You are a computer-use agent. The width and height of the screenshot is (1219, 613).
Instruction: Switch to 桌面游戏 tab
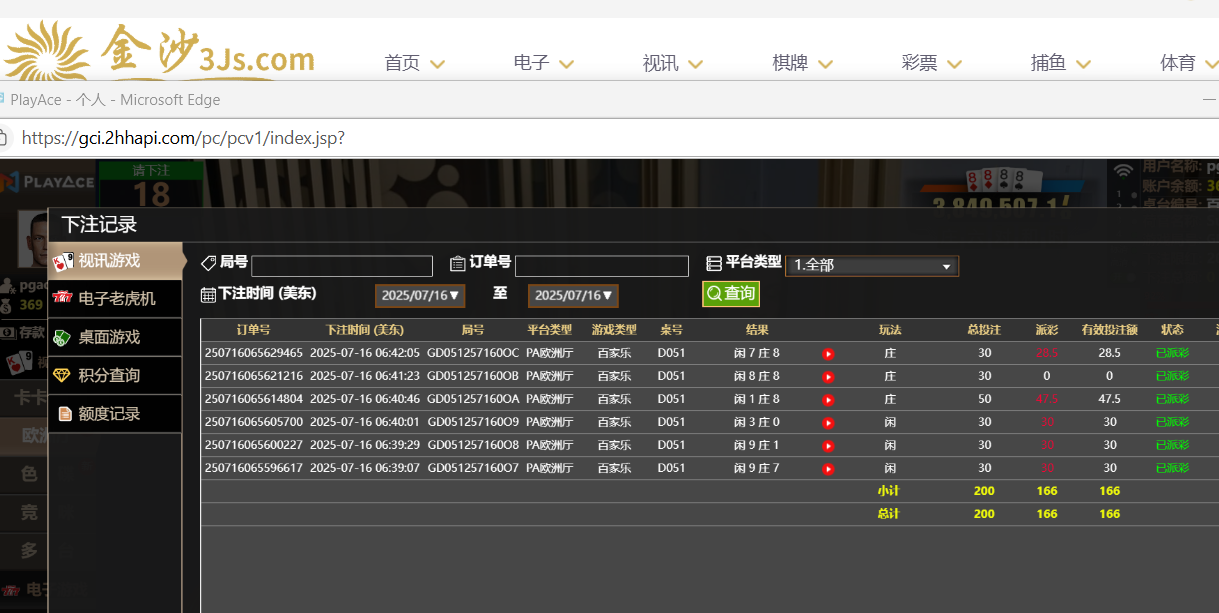tap(109, 337)
